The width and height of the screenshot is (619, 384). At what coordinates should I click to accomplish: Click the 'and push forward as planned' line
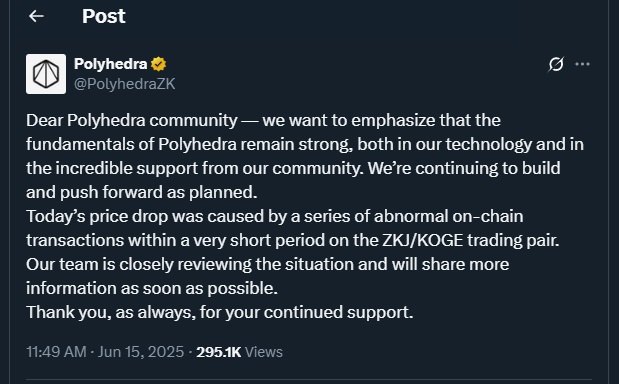tap(142, 192)
